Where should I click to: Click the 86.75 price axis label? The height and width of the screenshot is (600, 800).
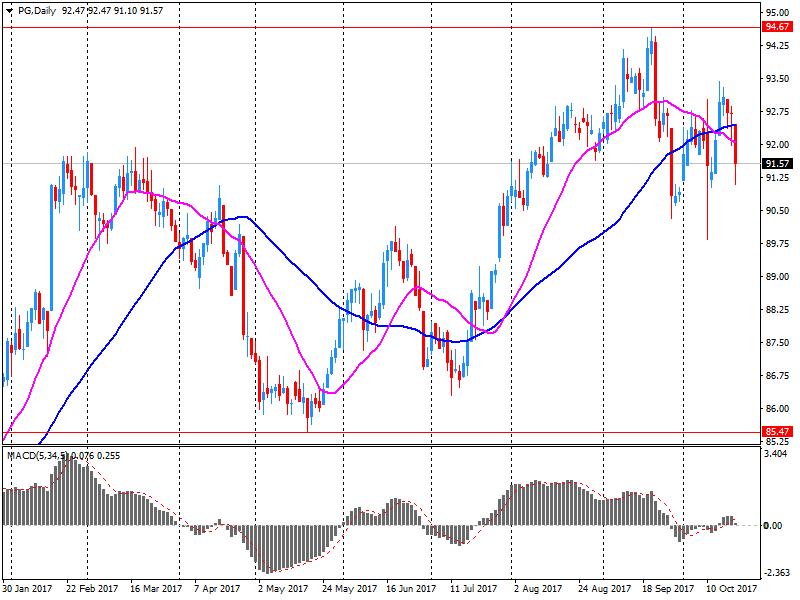pyautogui.click(x=777, y=376)
